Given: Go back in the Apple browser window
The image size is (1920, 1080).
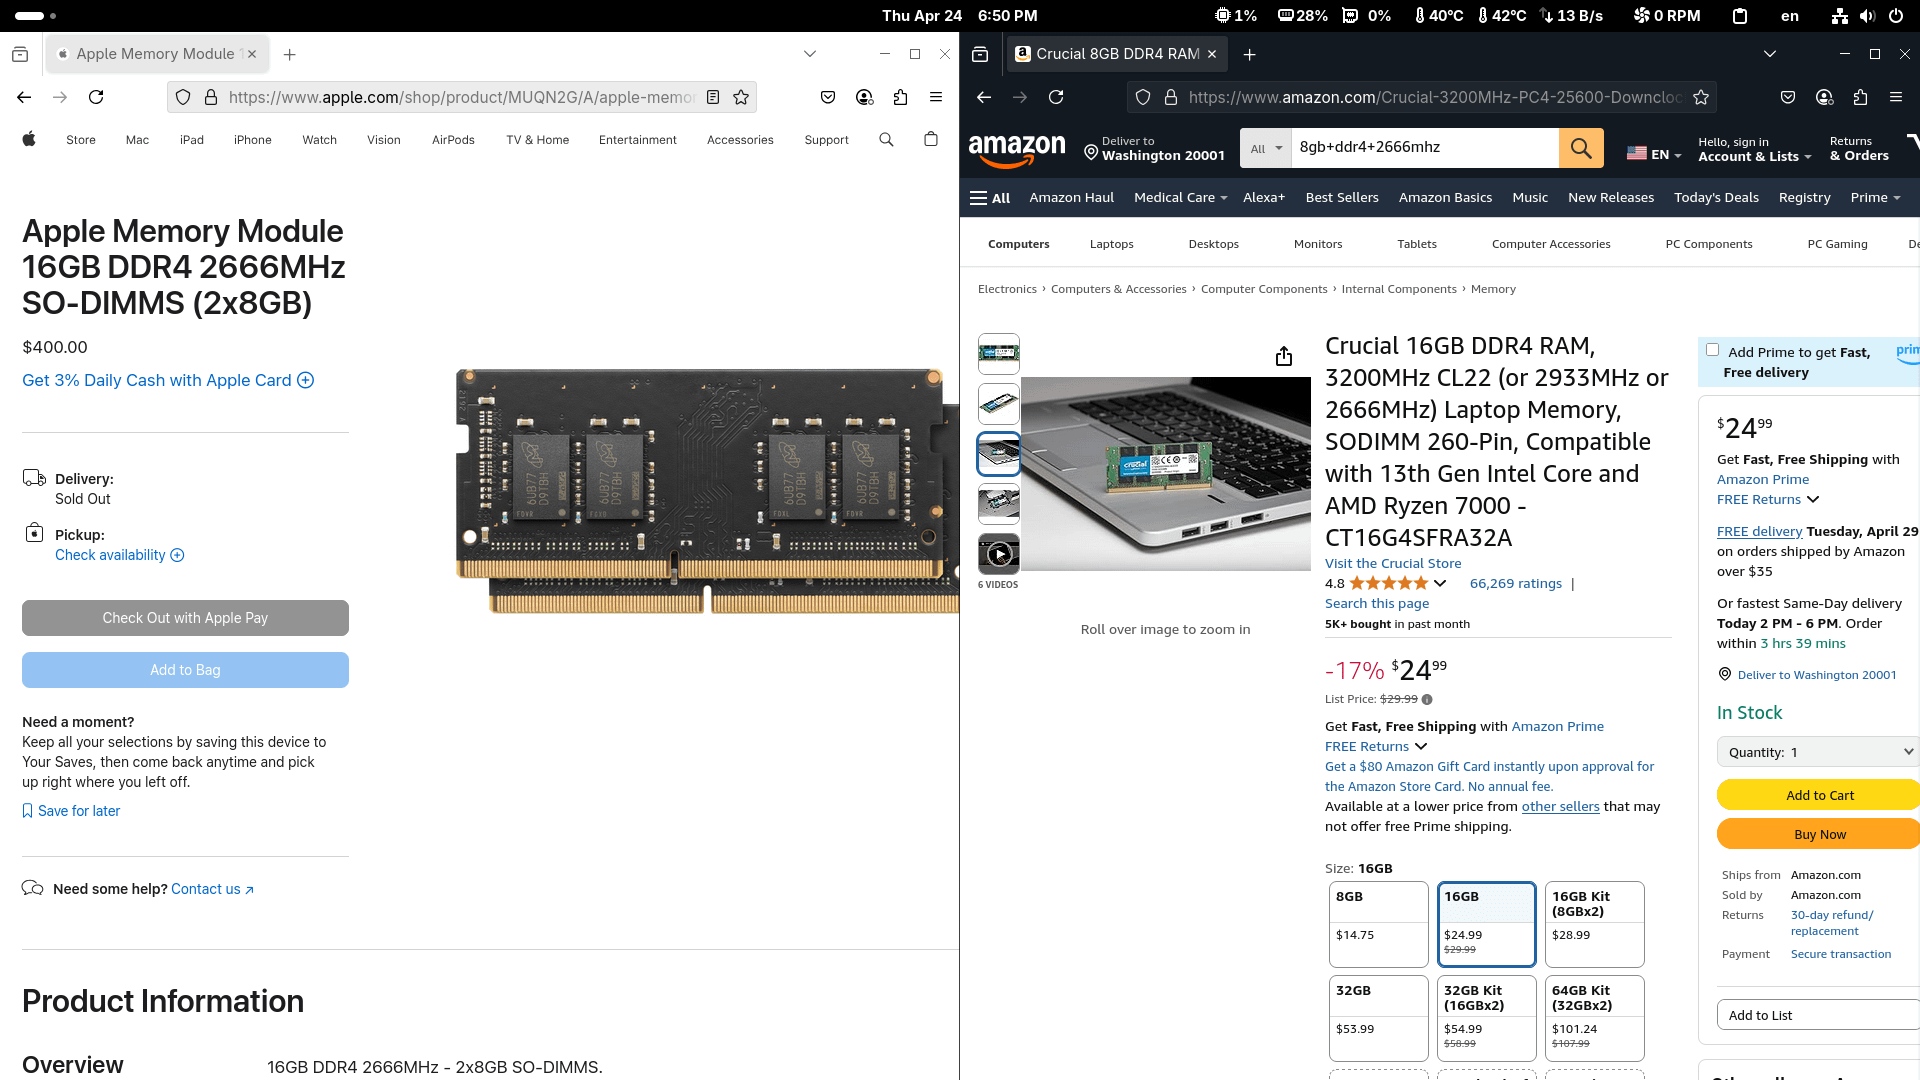Looking at the screenshot, I should 24,97.
